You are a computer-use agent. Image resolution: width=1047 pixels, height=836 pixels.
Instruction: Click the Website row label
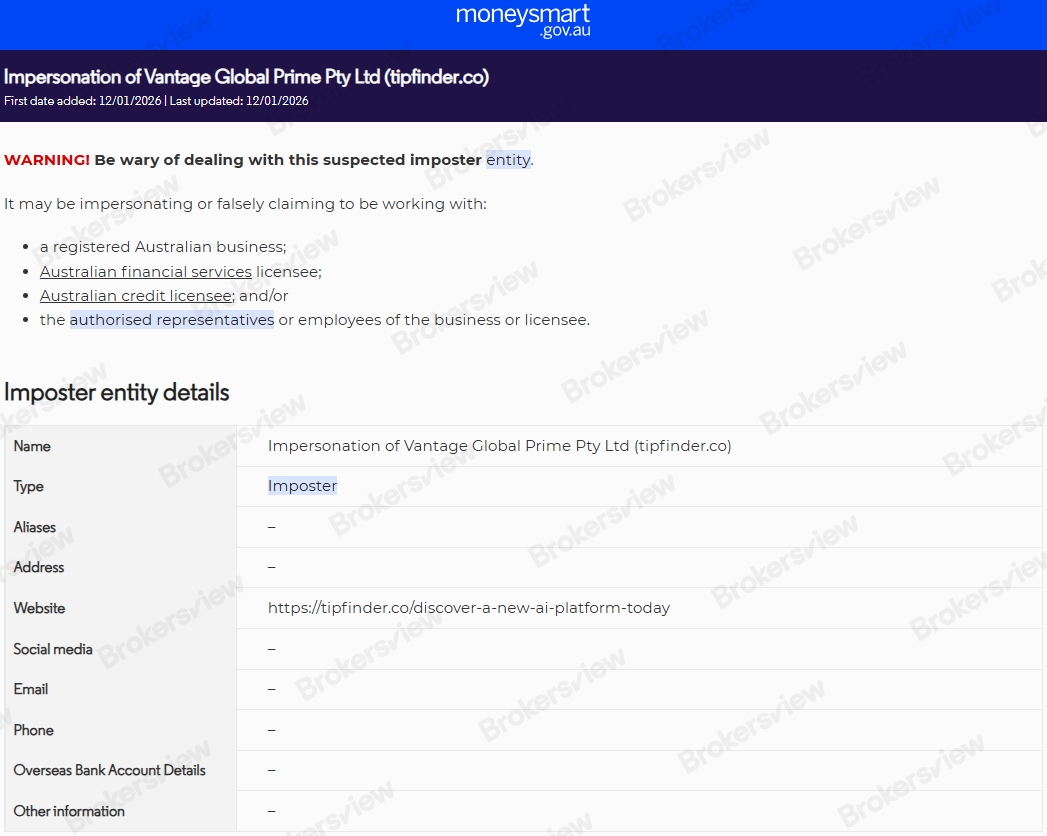[x=39, y=608]
